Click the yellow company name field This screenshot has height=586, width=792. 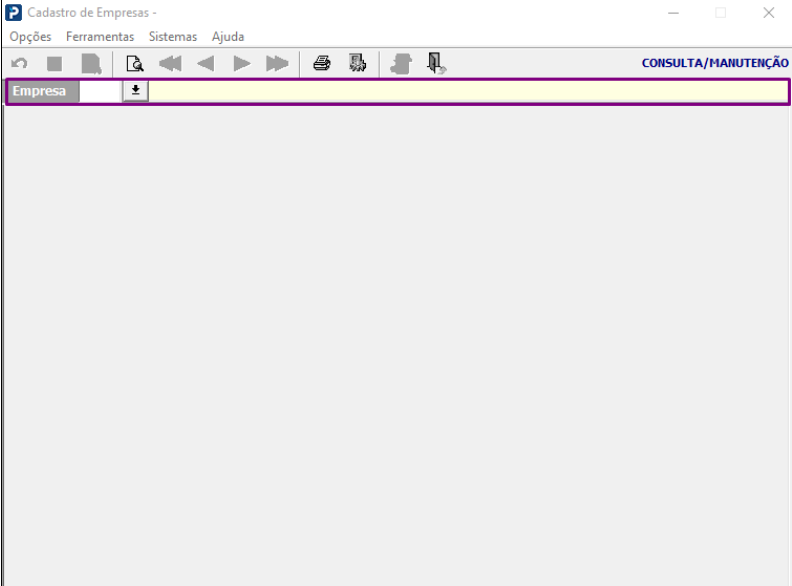(468, 91)
